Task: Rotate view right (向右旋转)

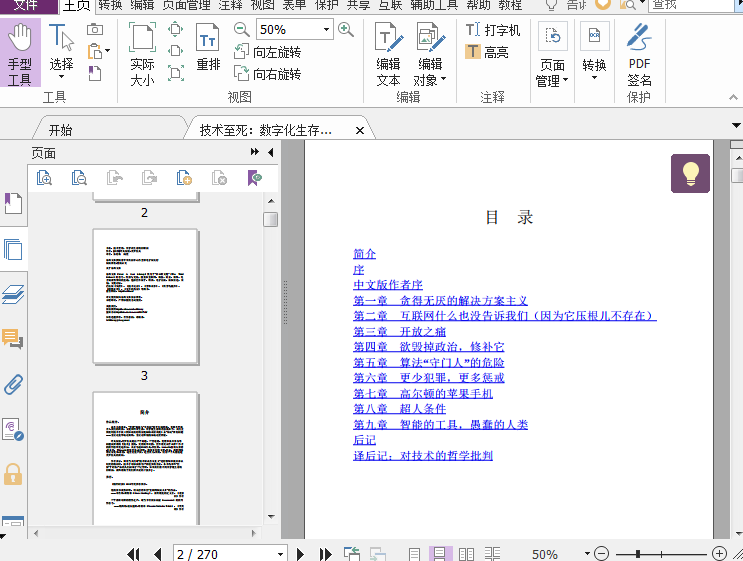Action: [268, 73]
